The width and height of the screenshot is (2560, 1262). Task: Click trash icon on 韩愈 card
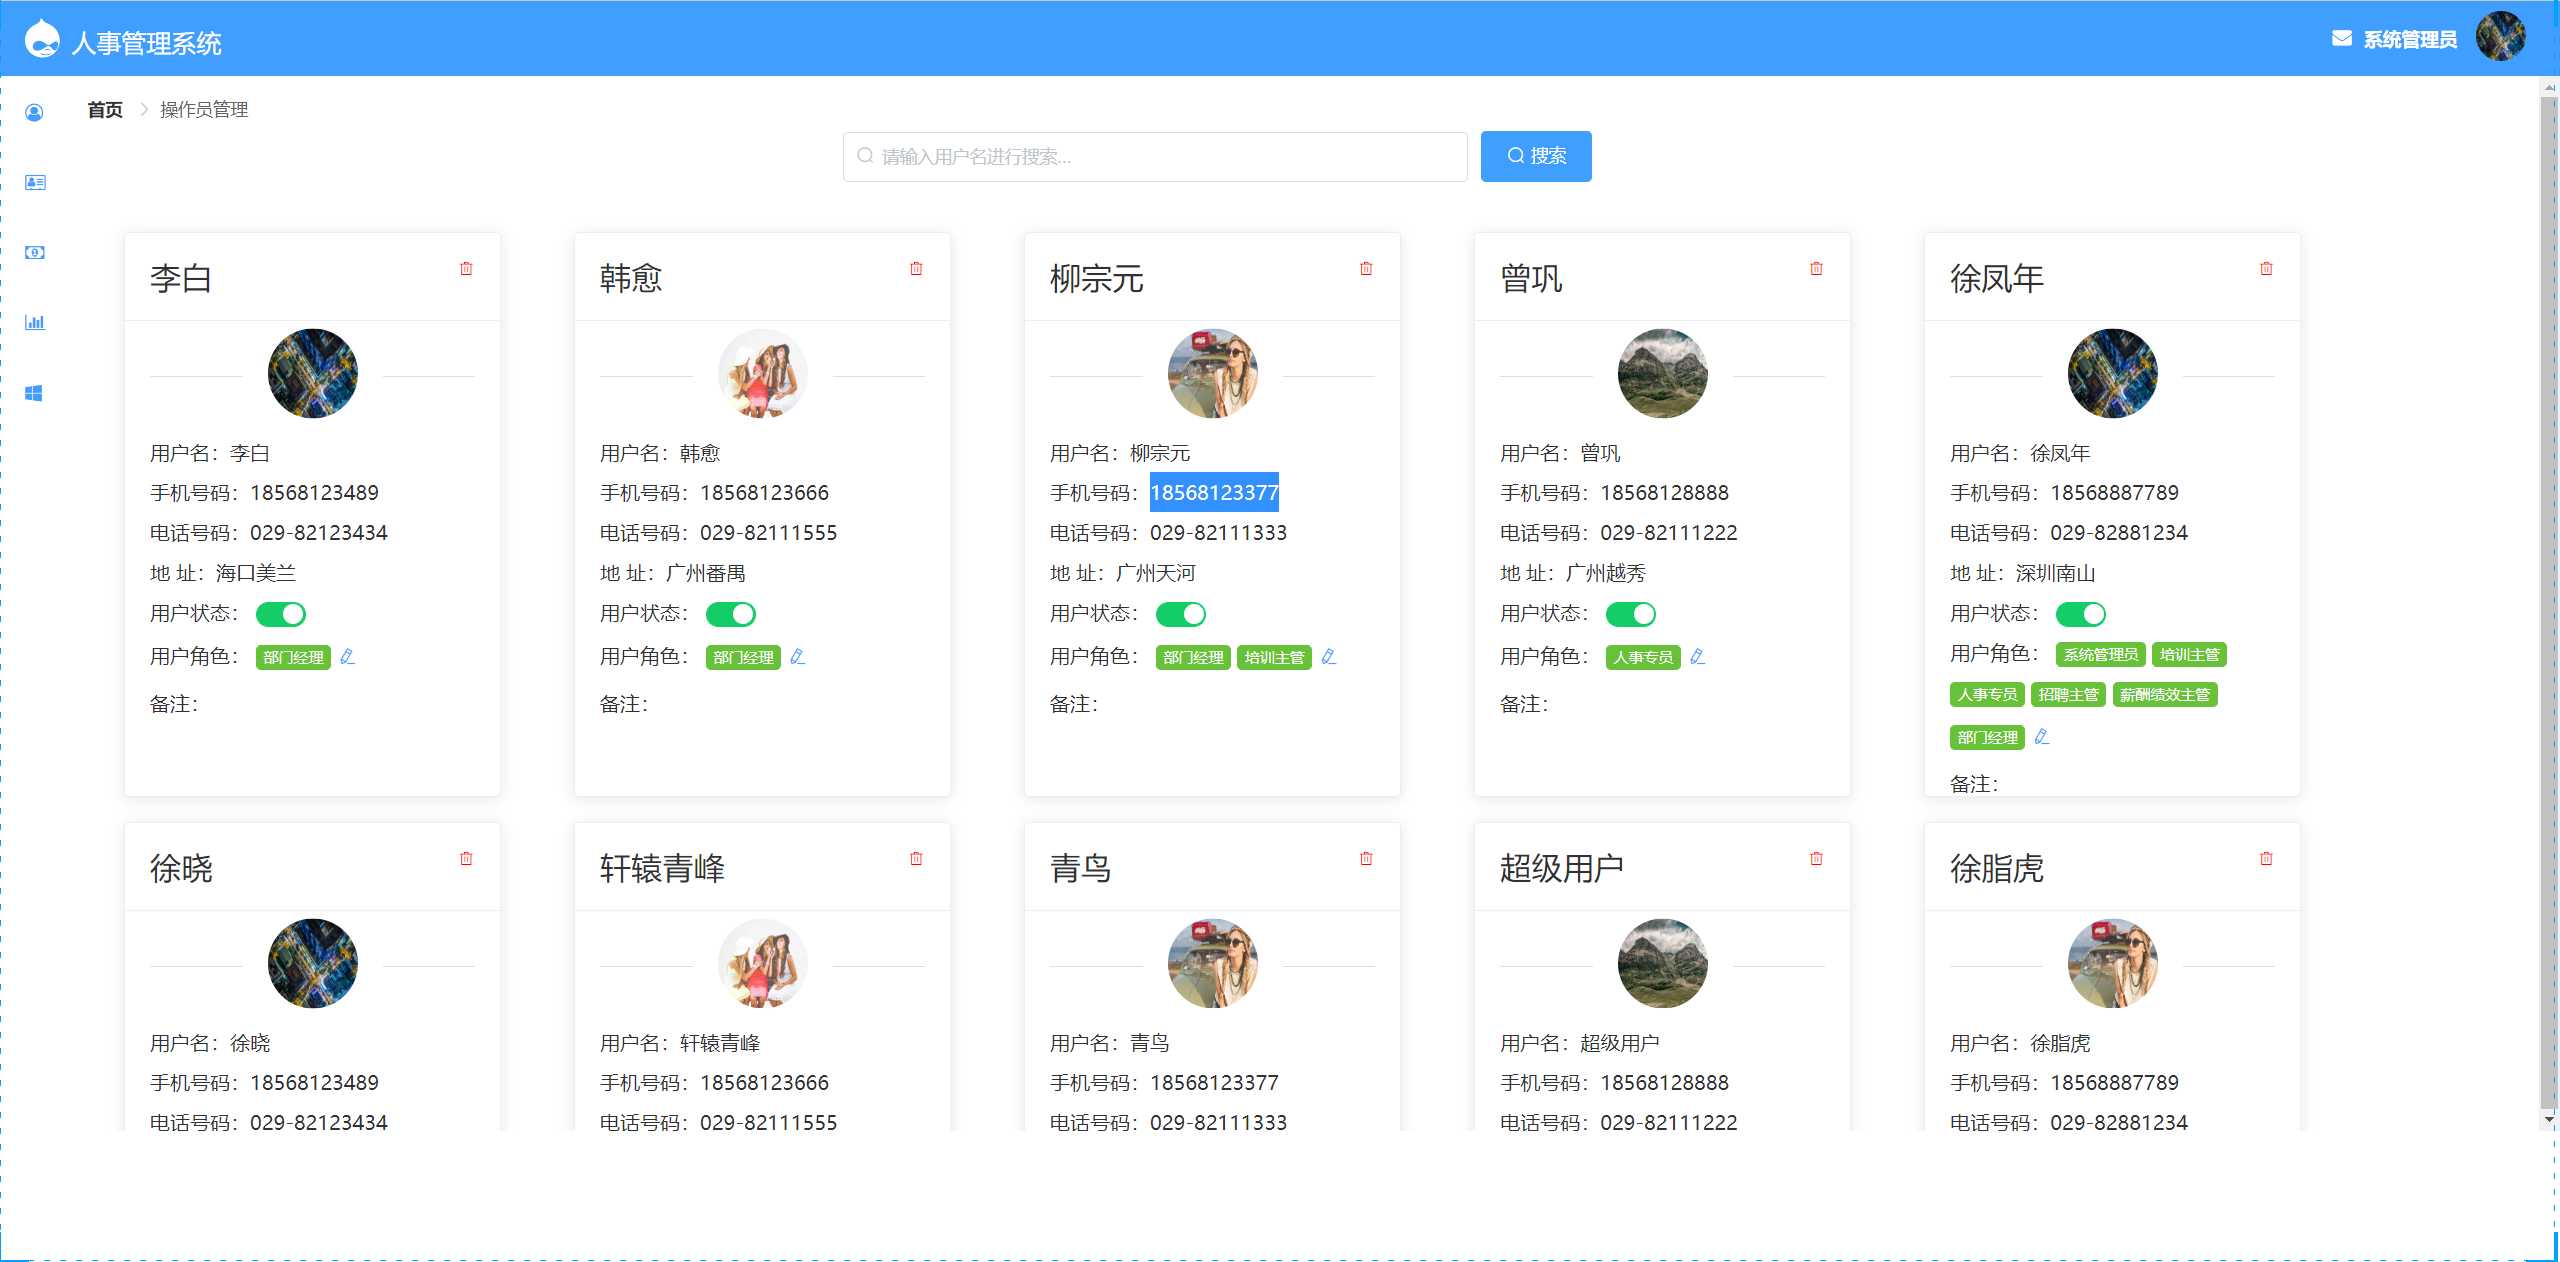(x=916, y=269)
